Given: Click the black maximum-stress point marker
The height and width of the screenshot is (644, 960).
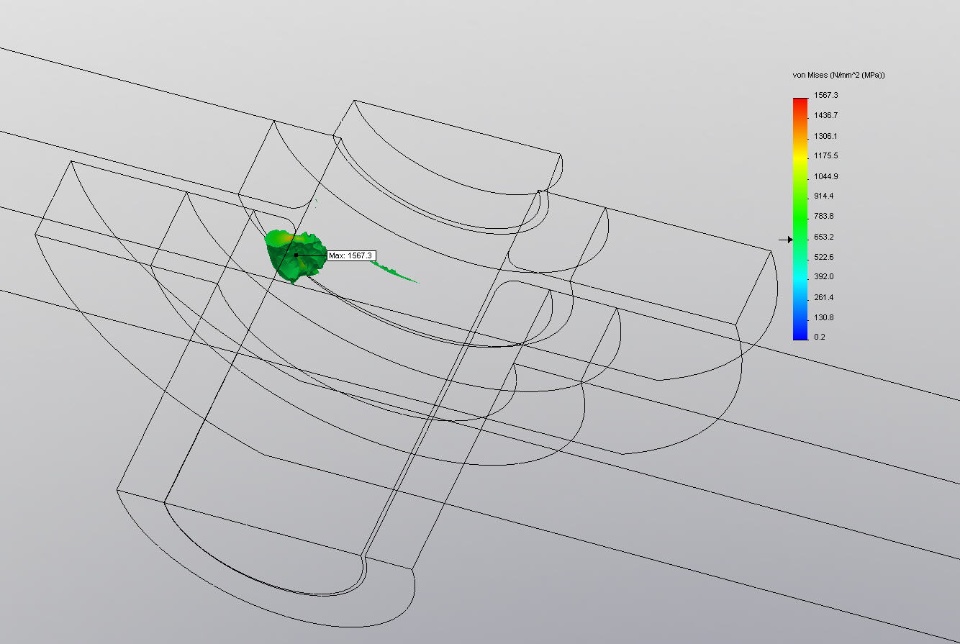Looking at the screenshot, I should (296, 255).
